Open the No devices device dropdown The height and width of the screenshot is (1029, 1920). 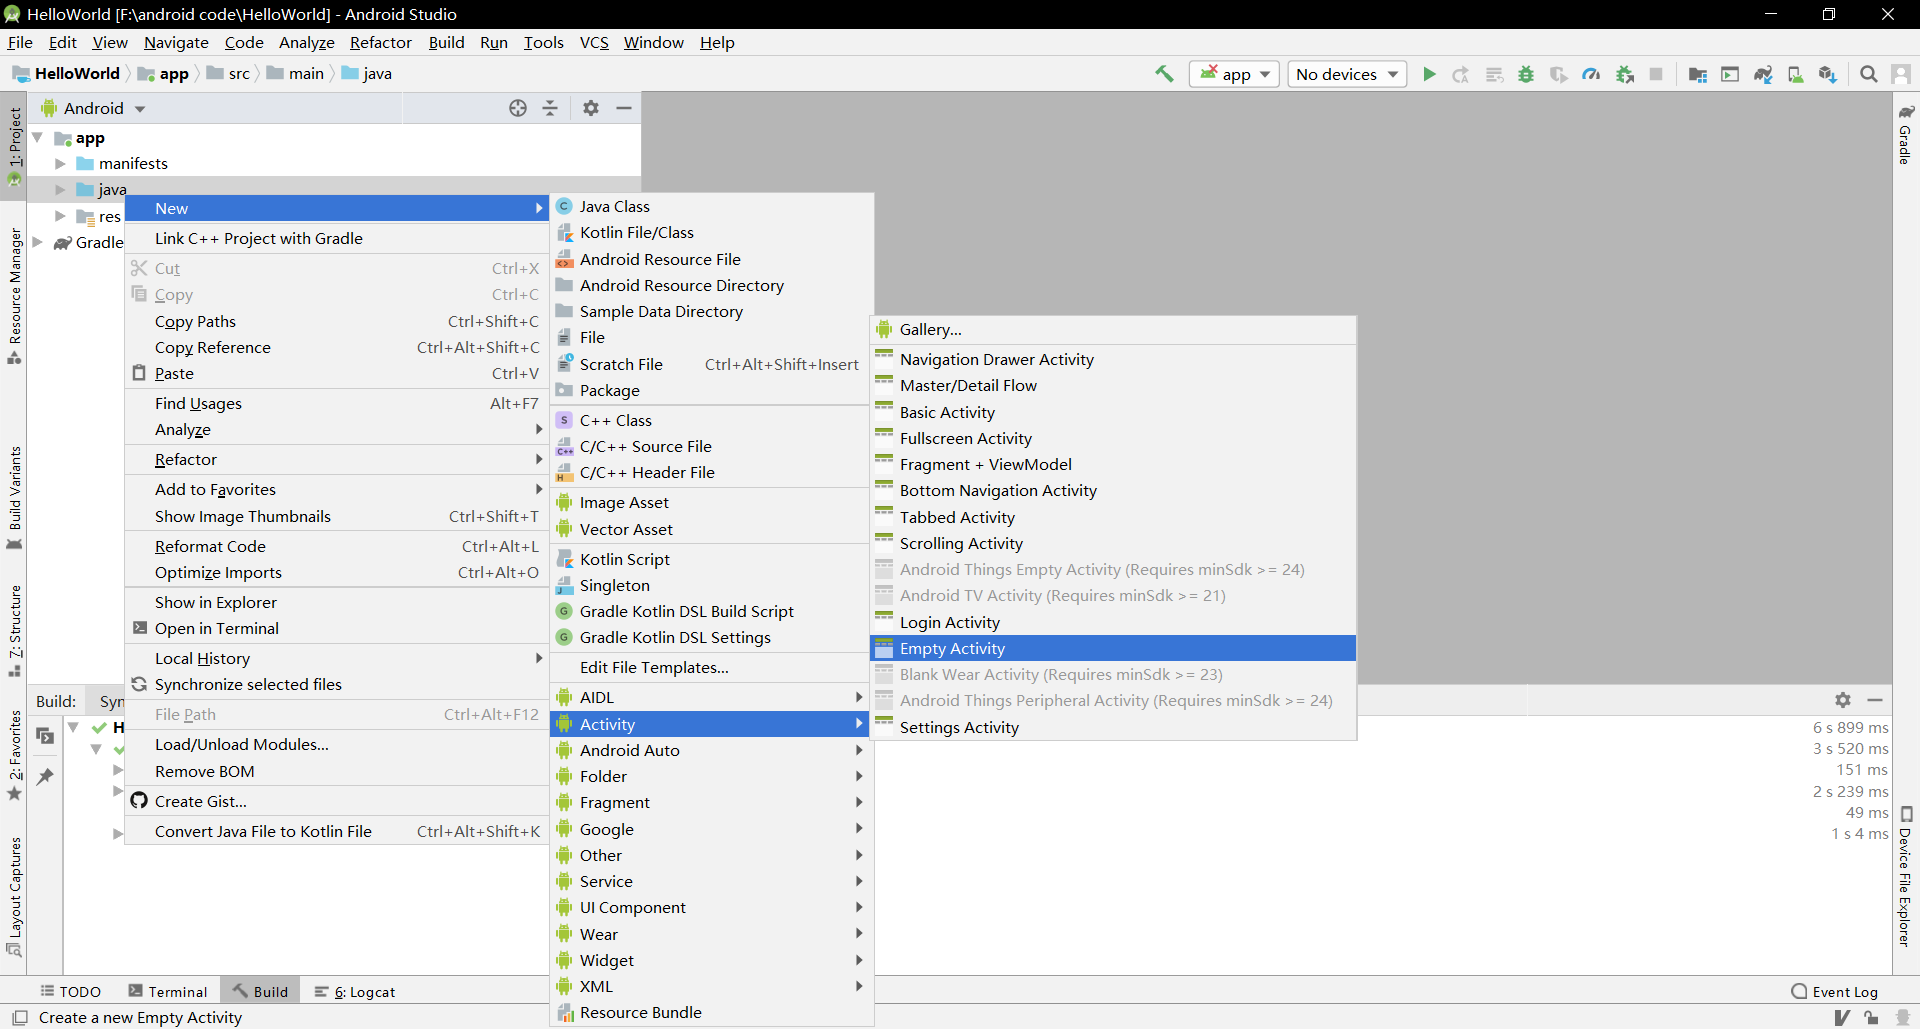click(x=1345, y=73)
